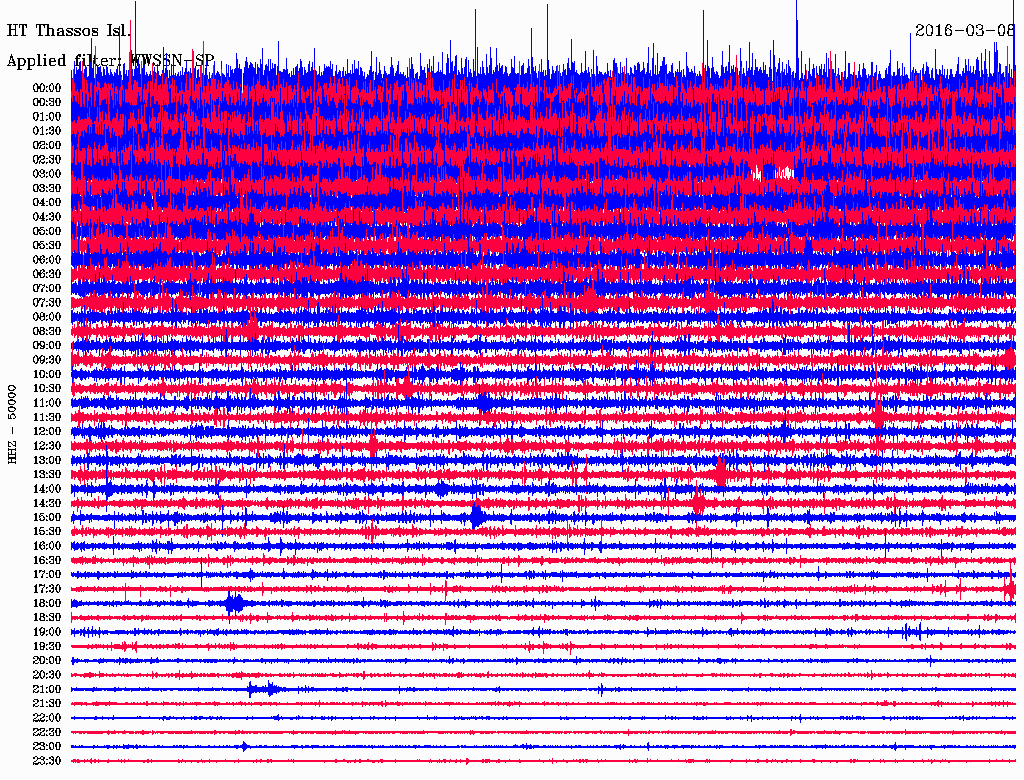Select the 22:00 time label
The height and width of the screenshot is (780, 1024).
[x=47, y=718]
